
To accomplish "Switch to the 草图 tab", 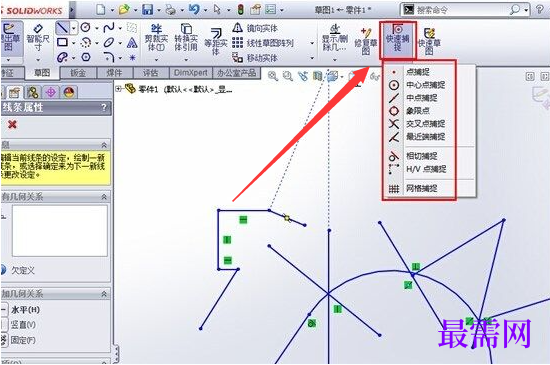I will pyautogui.click(x=42, y=73).
